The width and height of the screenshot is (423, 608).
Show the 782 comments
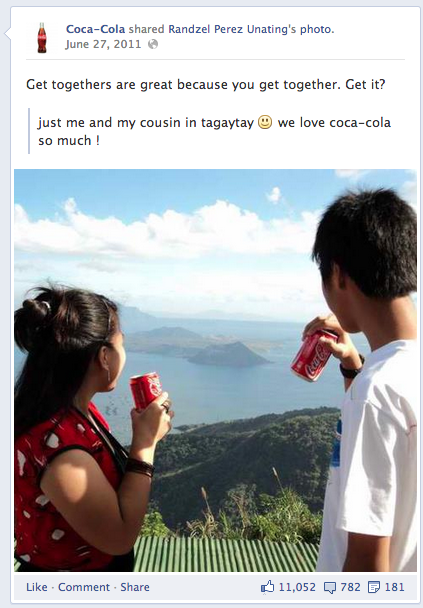click(x=350, y=587)
